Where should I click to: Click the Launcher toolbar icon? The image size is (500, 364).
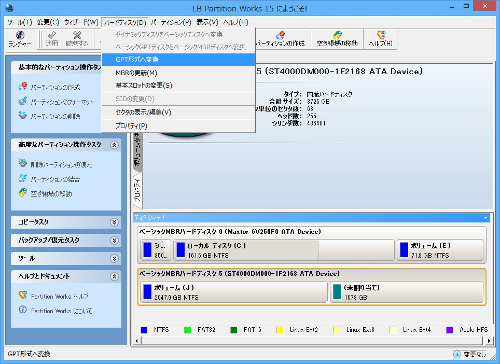tap(20, 39)
